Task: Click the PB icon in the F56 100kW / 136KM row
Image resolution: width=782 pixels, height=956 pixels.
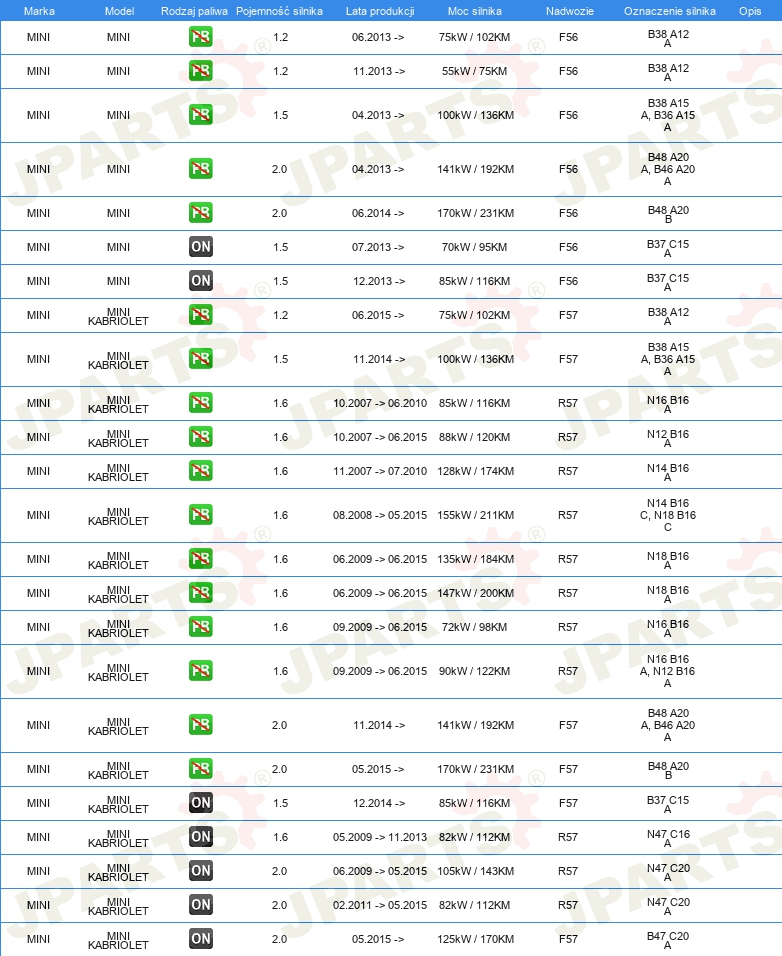Action: 201,115
